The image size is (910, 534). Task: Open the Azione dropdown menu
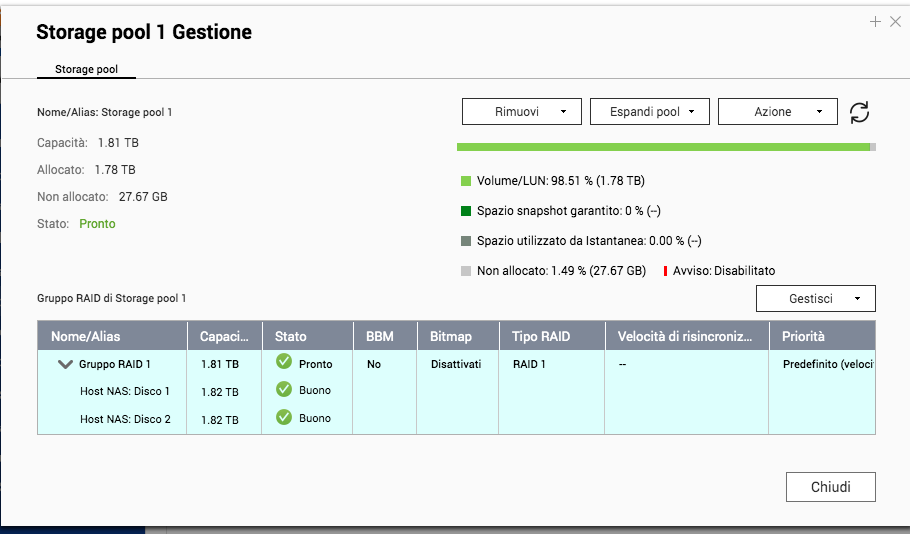(778, 112)
